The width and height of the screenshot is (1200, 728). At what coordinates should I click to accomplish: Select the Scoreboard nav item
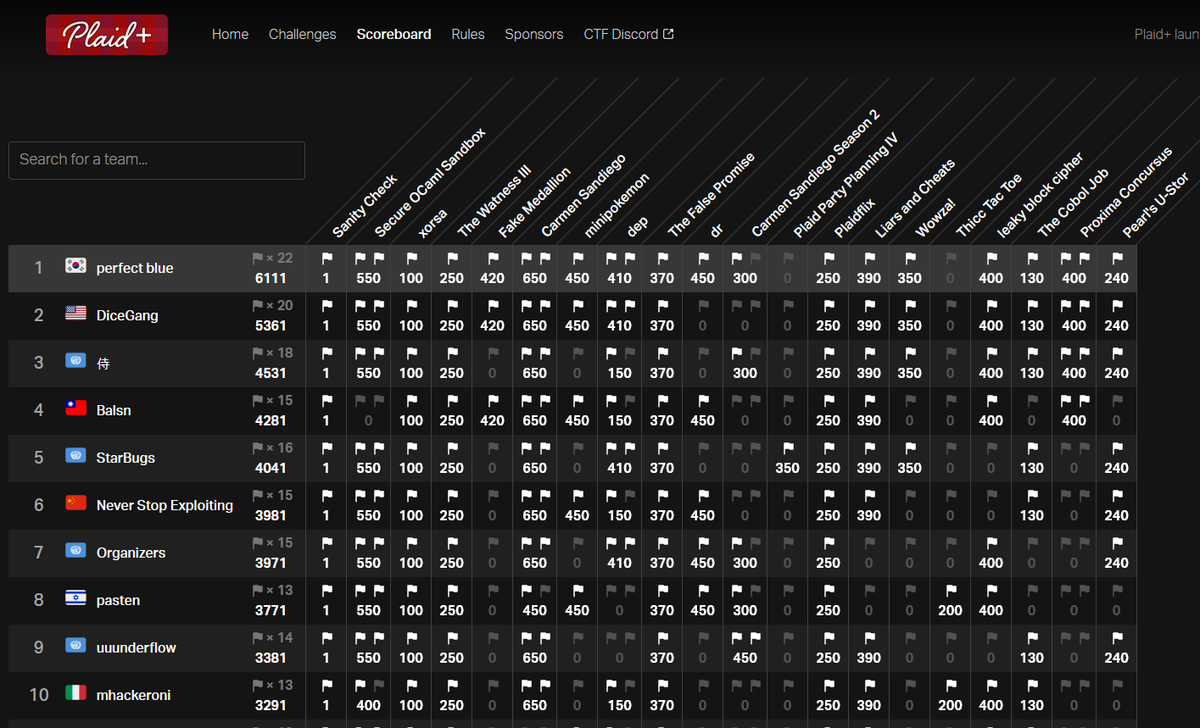[394, 34]
